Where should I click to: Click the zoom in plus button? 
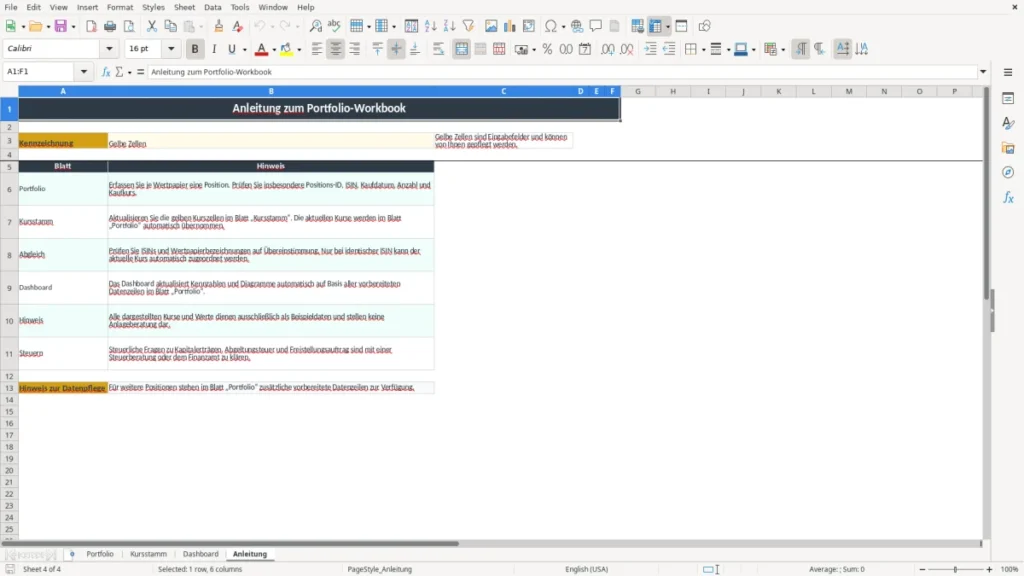click(x=989, y=569)
